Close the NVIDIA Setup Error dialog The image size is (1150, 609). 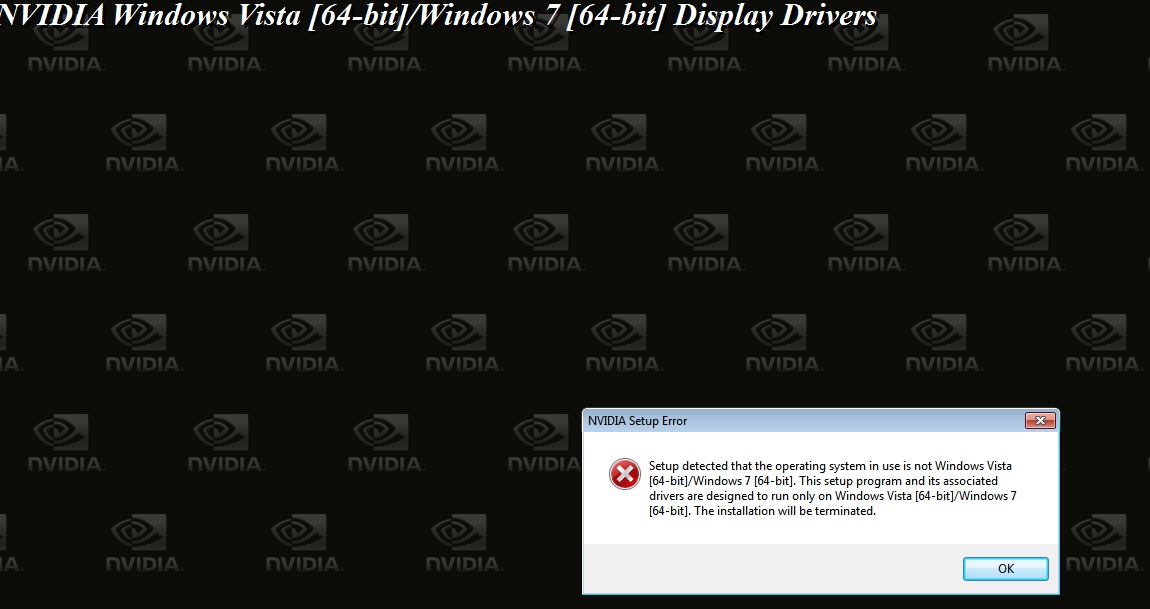[1040, 420]
